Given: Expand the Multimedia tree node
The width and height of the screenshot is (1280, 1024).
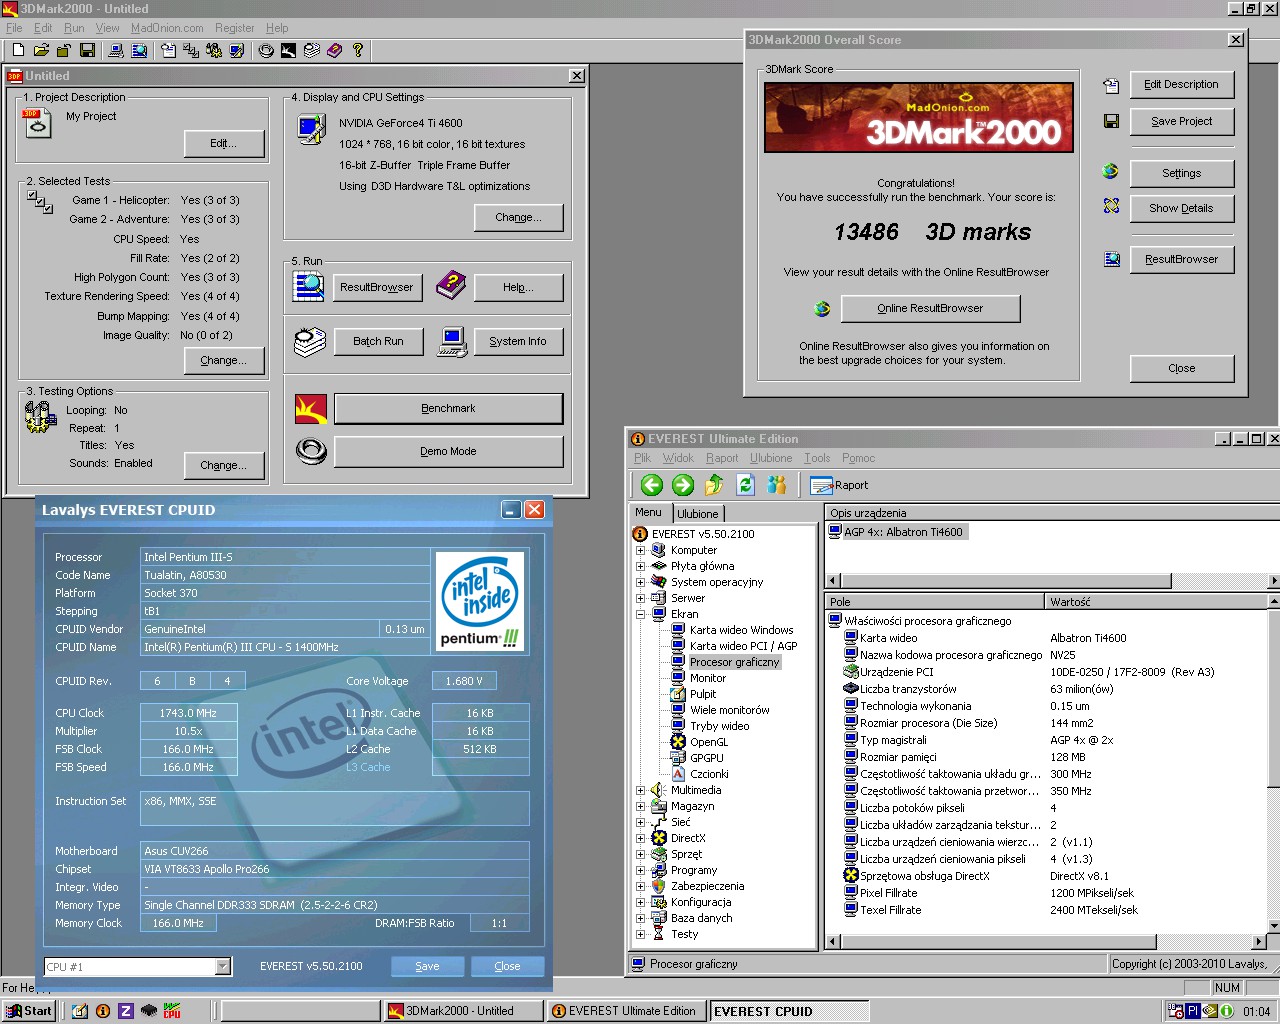Looking at the screenshot, I should pos(641,790).
